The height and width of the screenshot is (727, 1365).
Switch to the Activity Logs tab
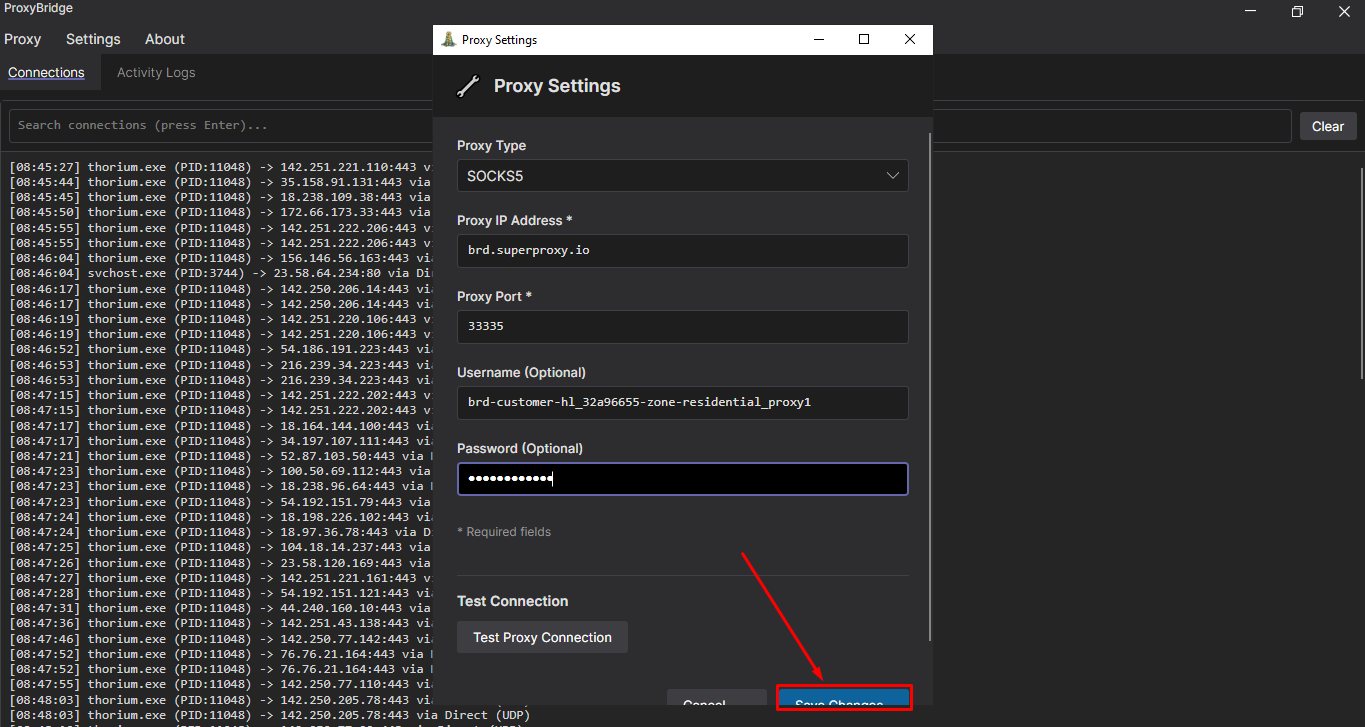tap(156, 72)
